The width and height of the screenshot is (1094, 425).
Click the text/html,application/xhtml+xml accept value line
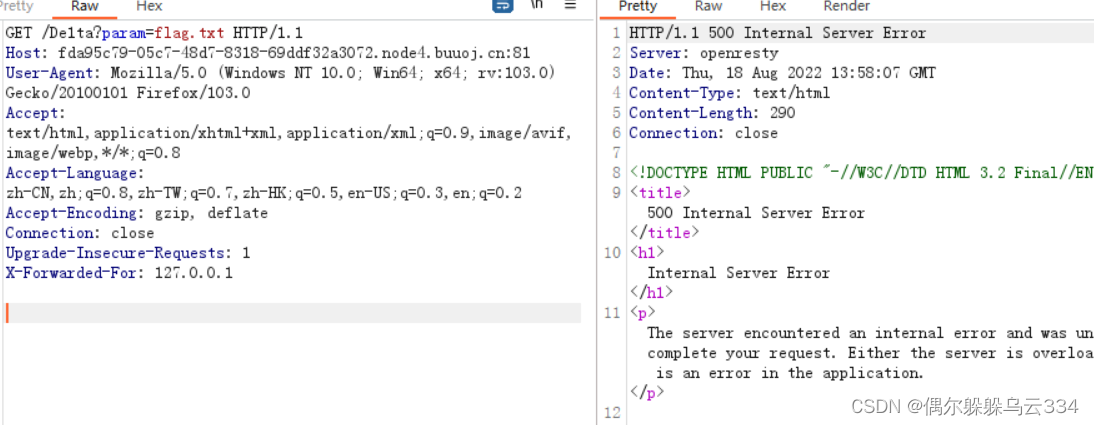(x=289, y=133)
